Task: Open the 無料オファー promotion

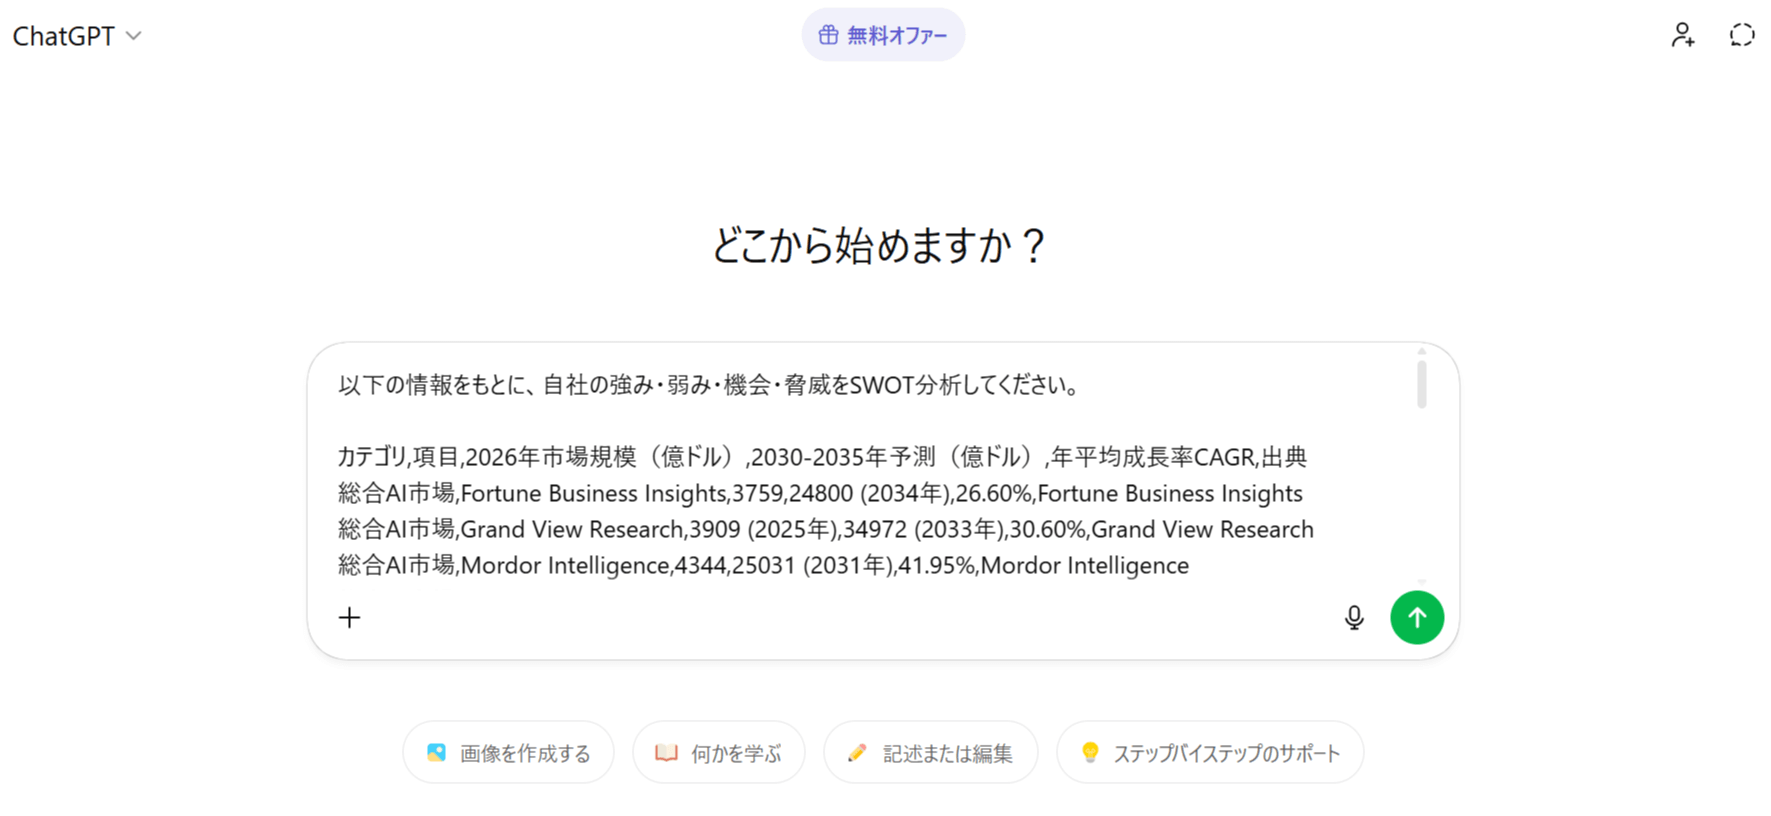Action: click(x=896, y=35)
